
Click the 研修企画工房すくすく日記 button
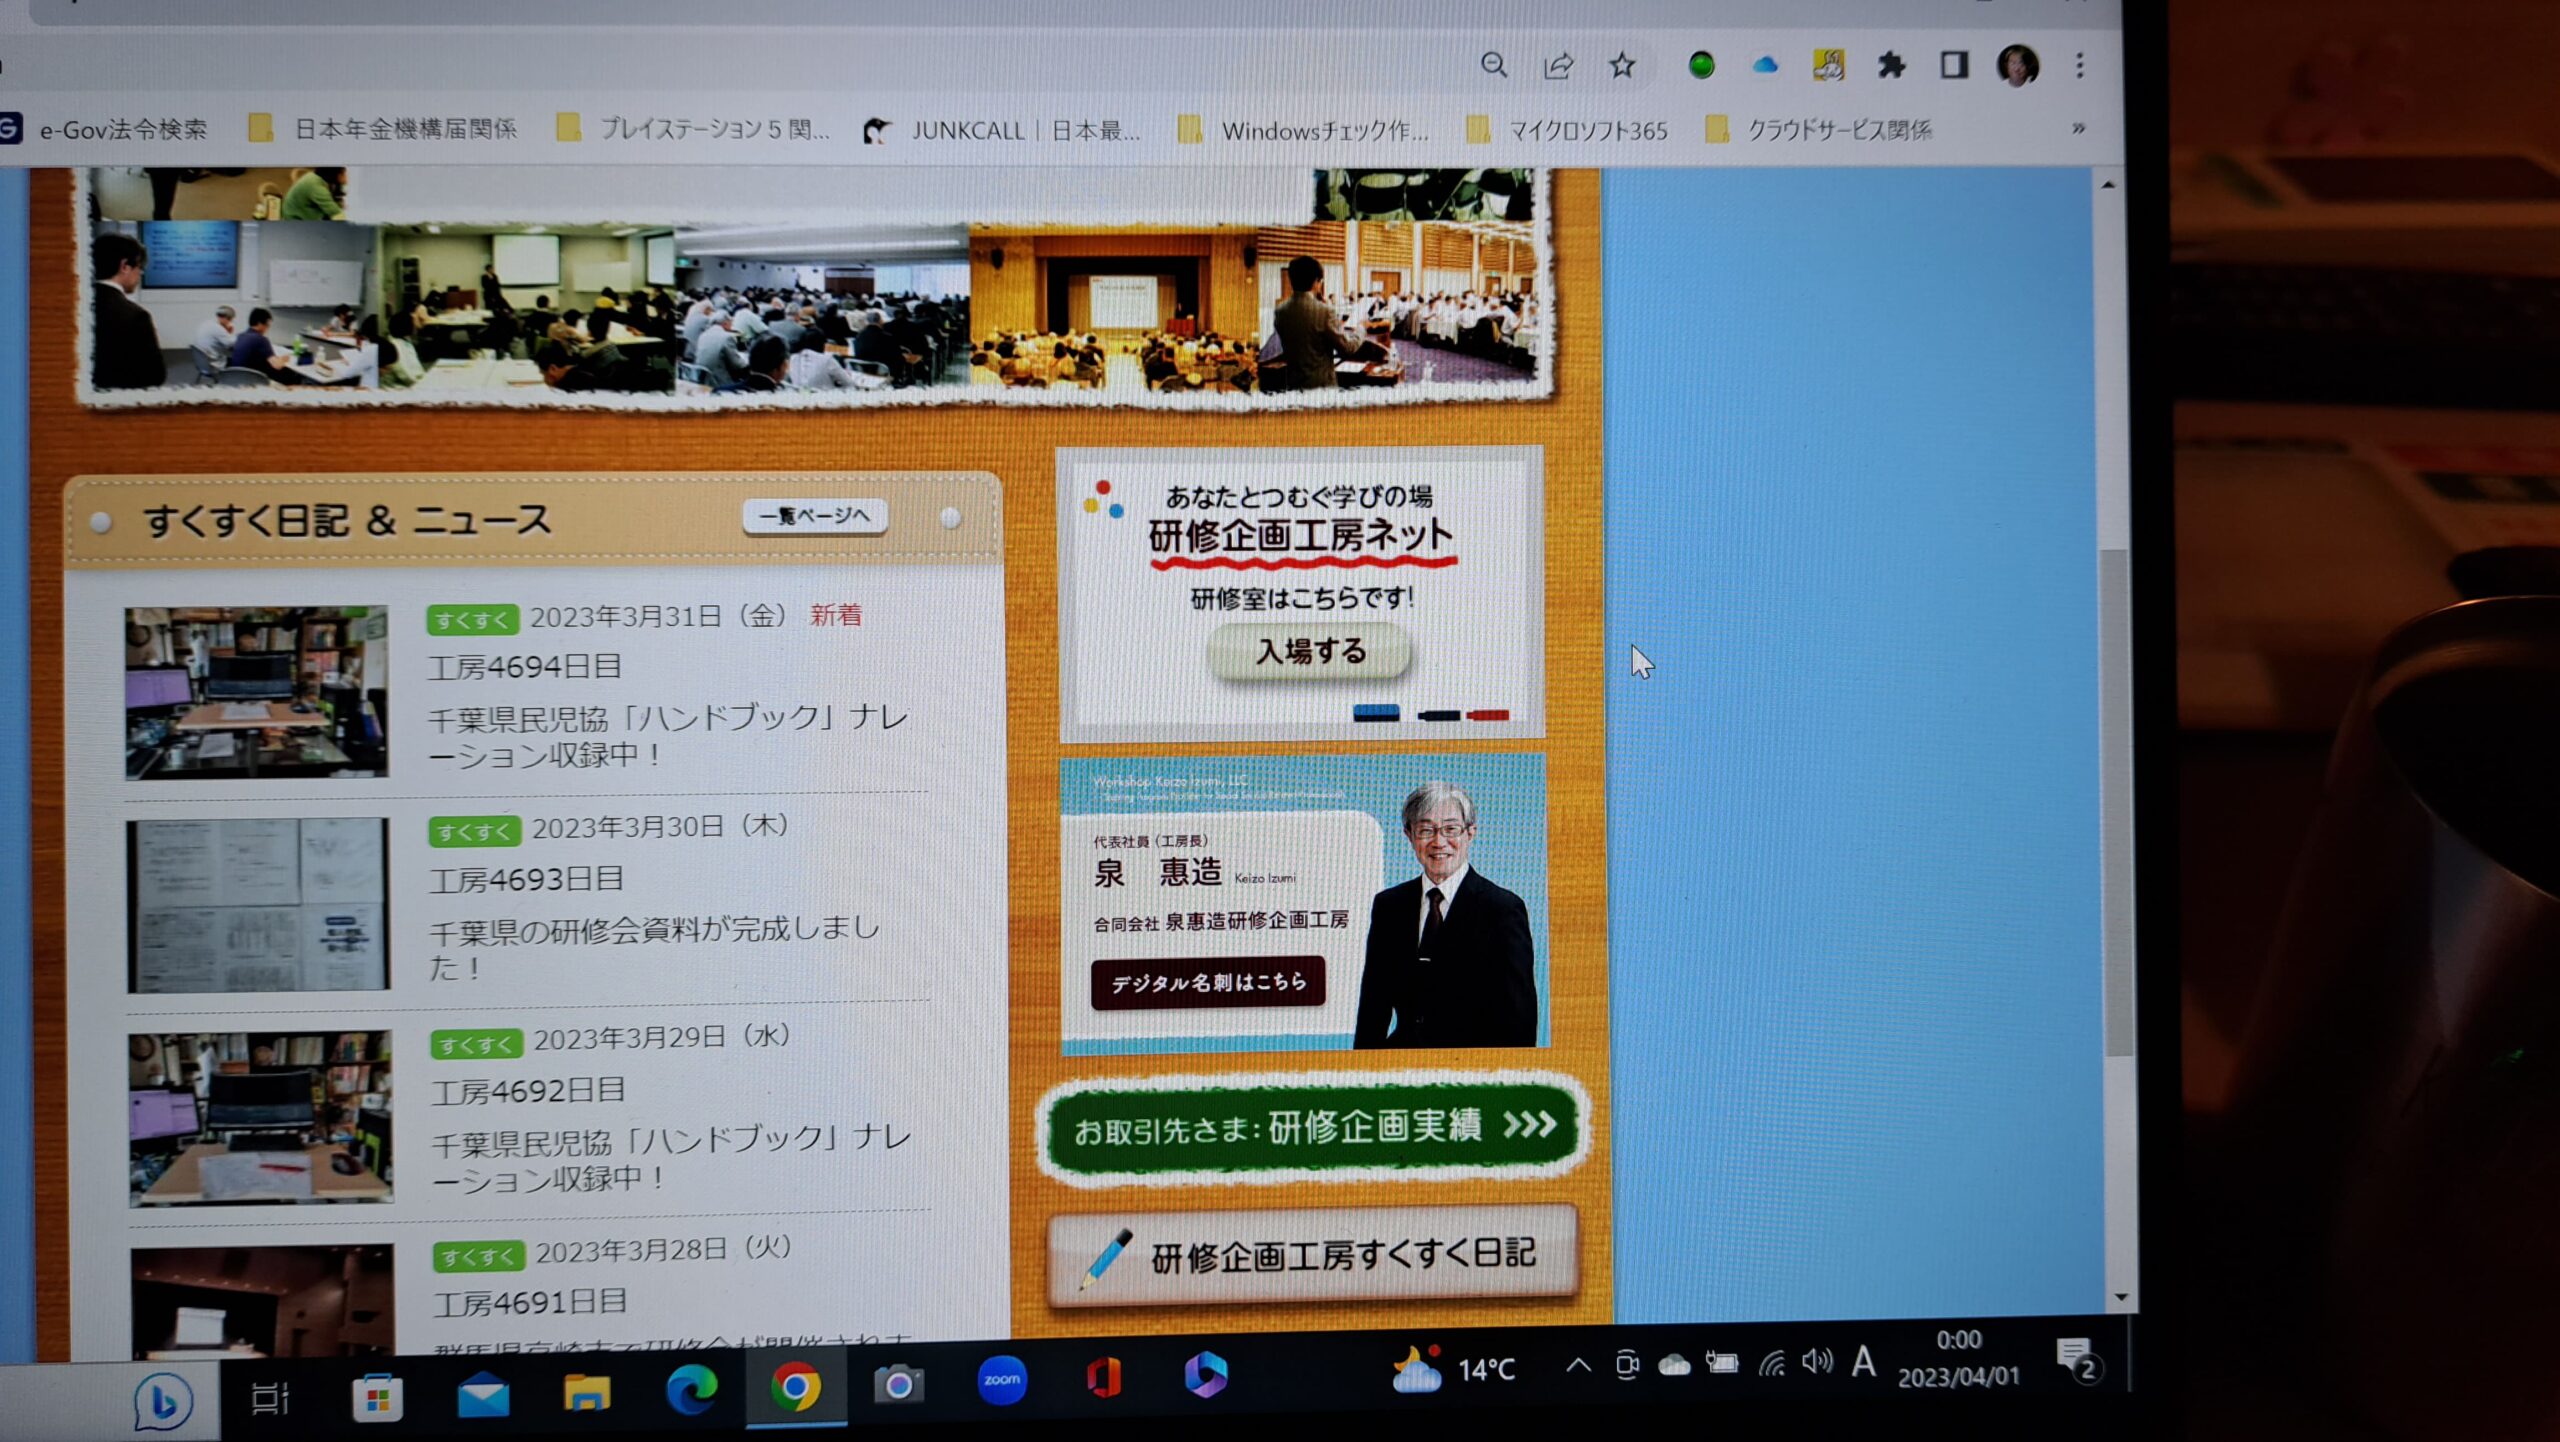tap(1313, 1256)
